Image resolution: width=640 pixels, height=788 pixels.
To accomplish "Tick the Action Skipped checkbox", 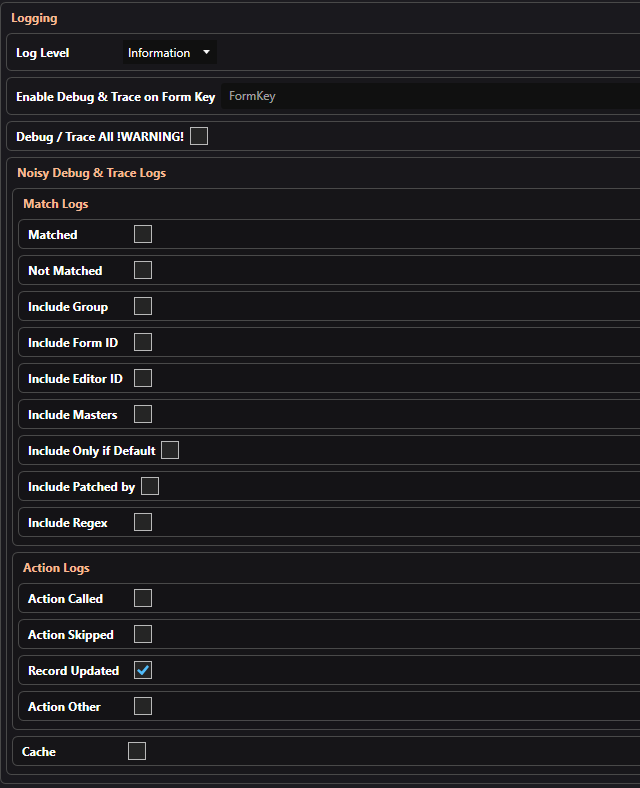I will (143, 635).
